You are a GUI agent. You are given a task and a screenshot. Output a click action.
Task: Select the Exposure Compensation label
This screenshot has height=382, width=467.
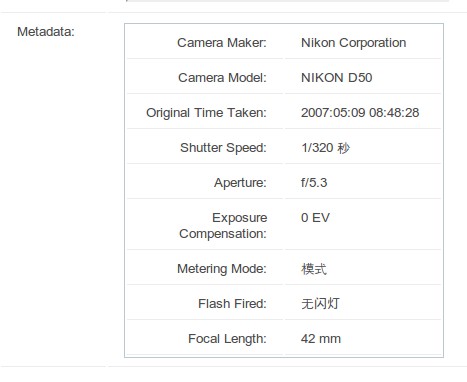tap(223, 226)
